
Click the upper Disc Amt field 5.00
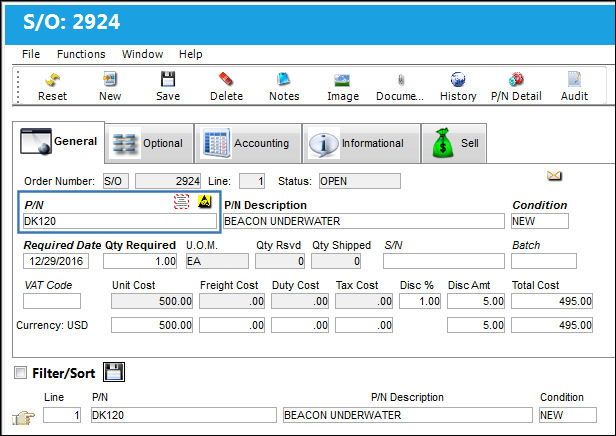click(476, 301)
